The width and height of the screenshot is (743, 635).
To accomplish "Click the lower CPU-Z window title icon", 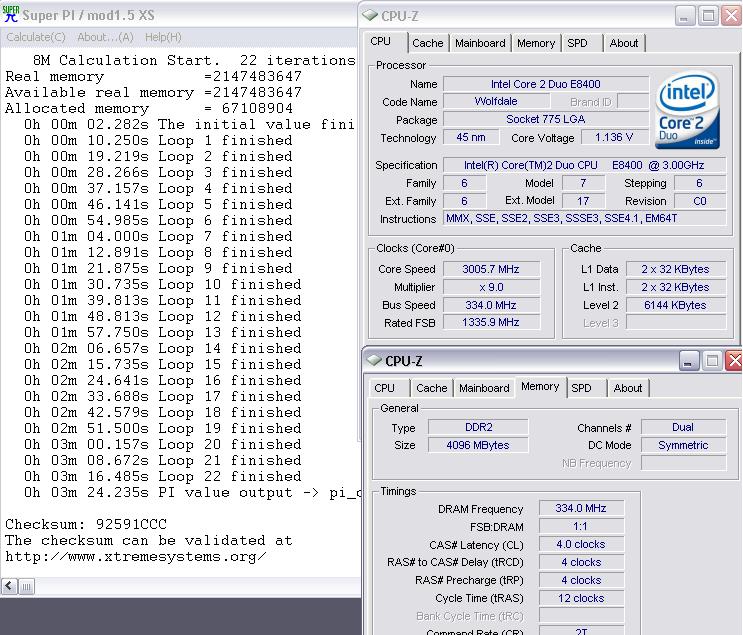I will (x=374, y=361).
